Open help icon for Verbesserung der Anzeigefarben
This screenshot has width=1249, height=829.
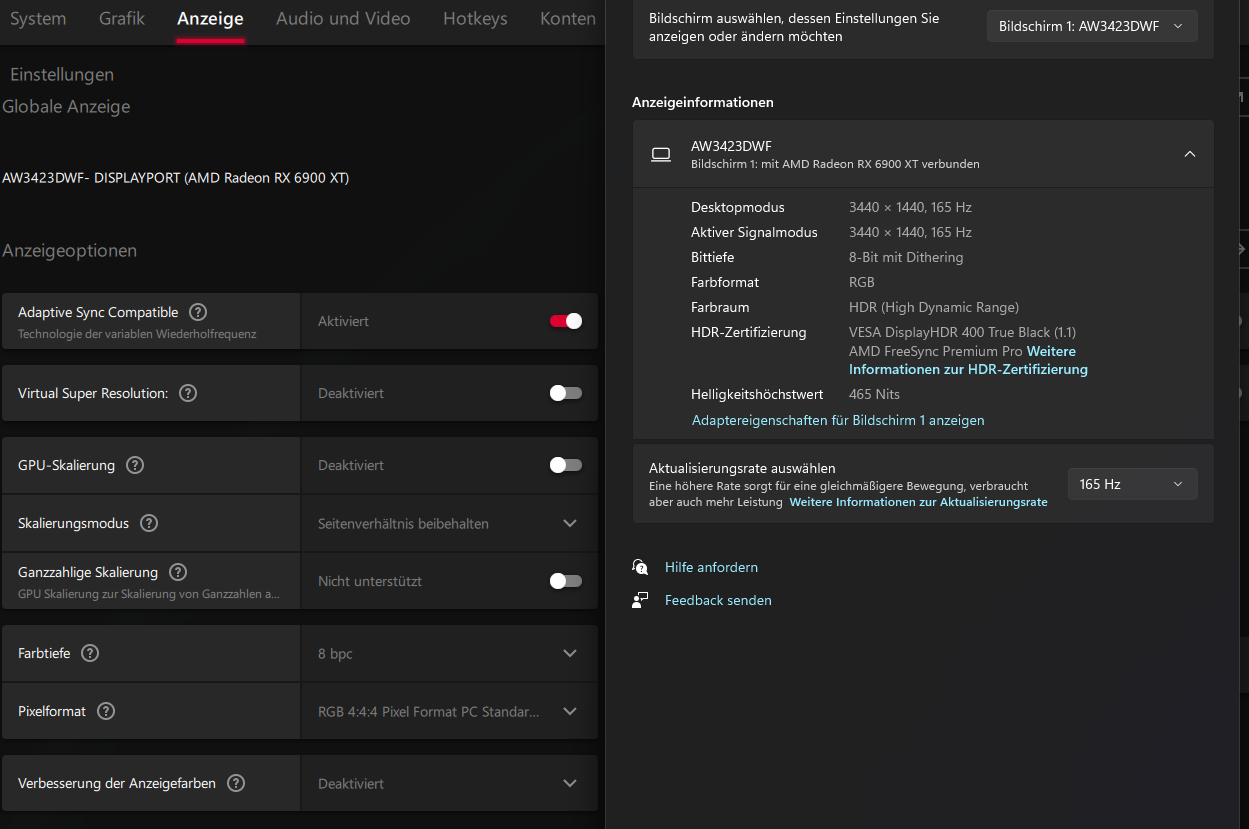coord(236,783)
